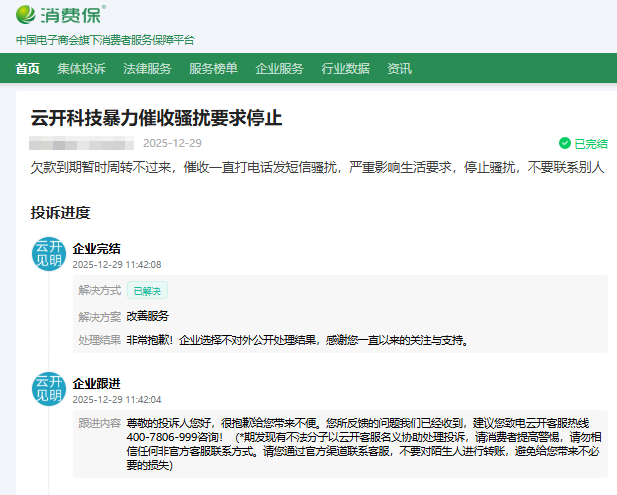Select 行业数据 in the navigation bar
Screen dimensions: 617x495
click(345, 69)
